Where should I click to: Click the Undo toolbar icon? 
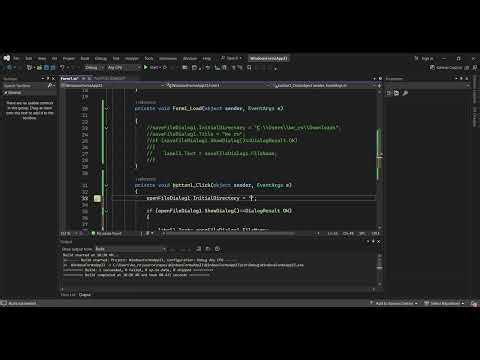(x=62, y=68)
